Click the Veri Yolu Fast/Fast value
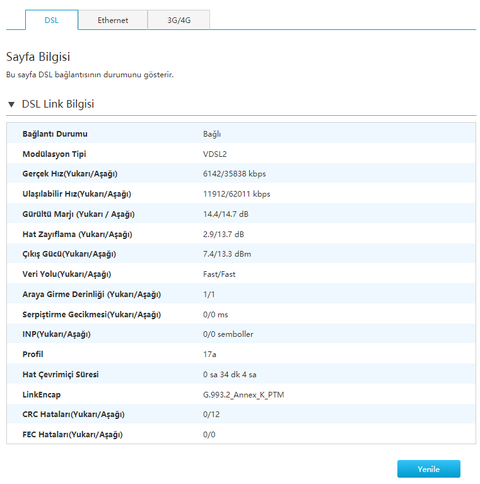This screenshot has width=480, height=484. [x=219, y=274]
